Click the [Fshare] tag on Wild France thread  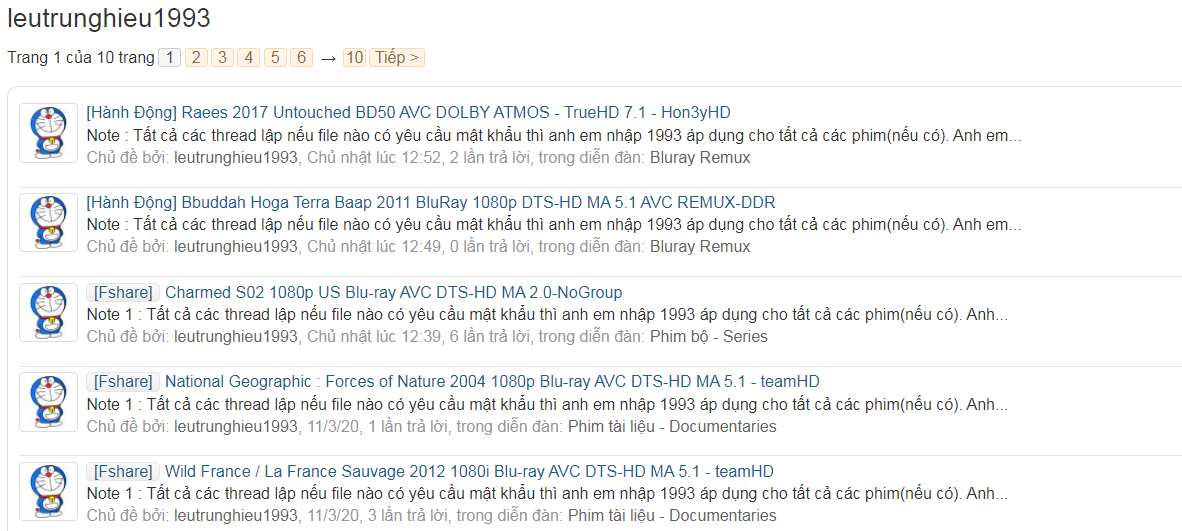(123, 471)
